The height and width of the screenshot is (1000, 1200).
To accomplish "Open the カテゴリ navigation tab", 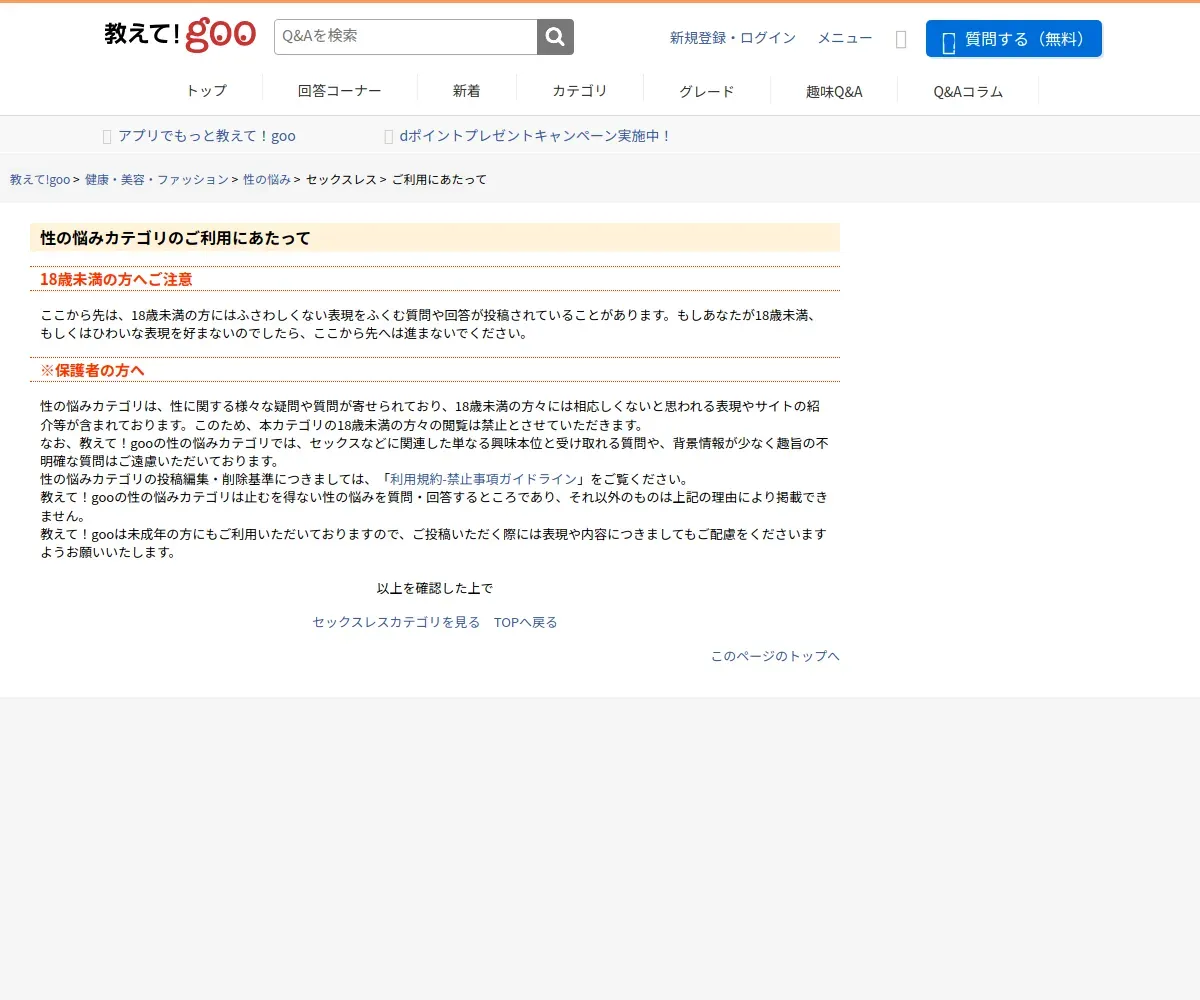I will pyautogui.click(x=580, y=91).
